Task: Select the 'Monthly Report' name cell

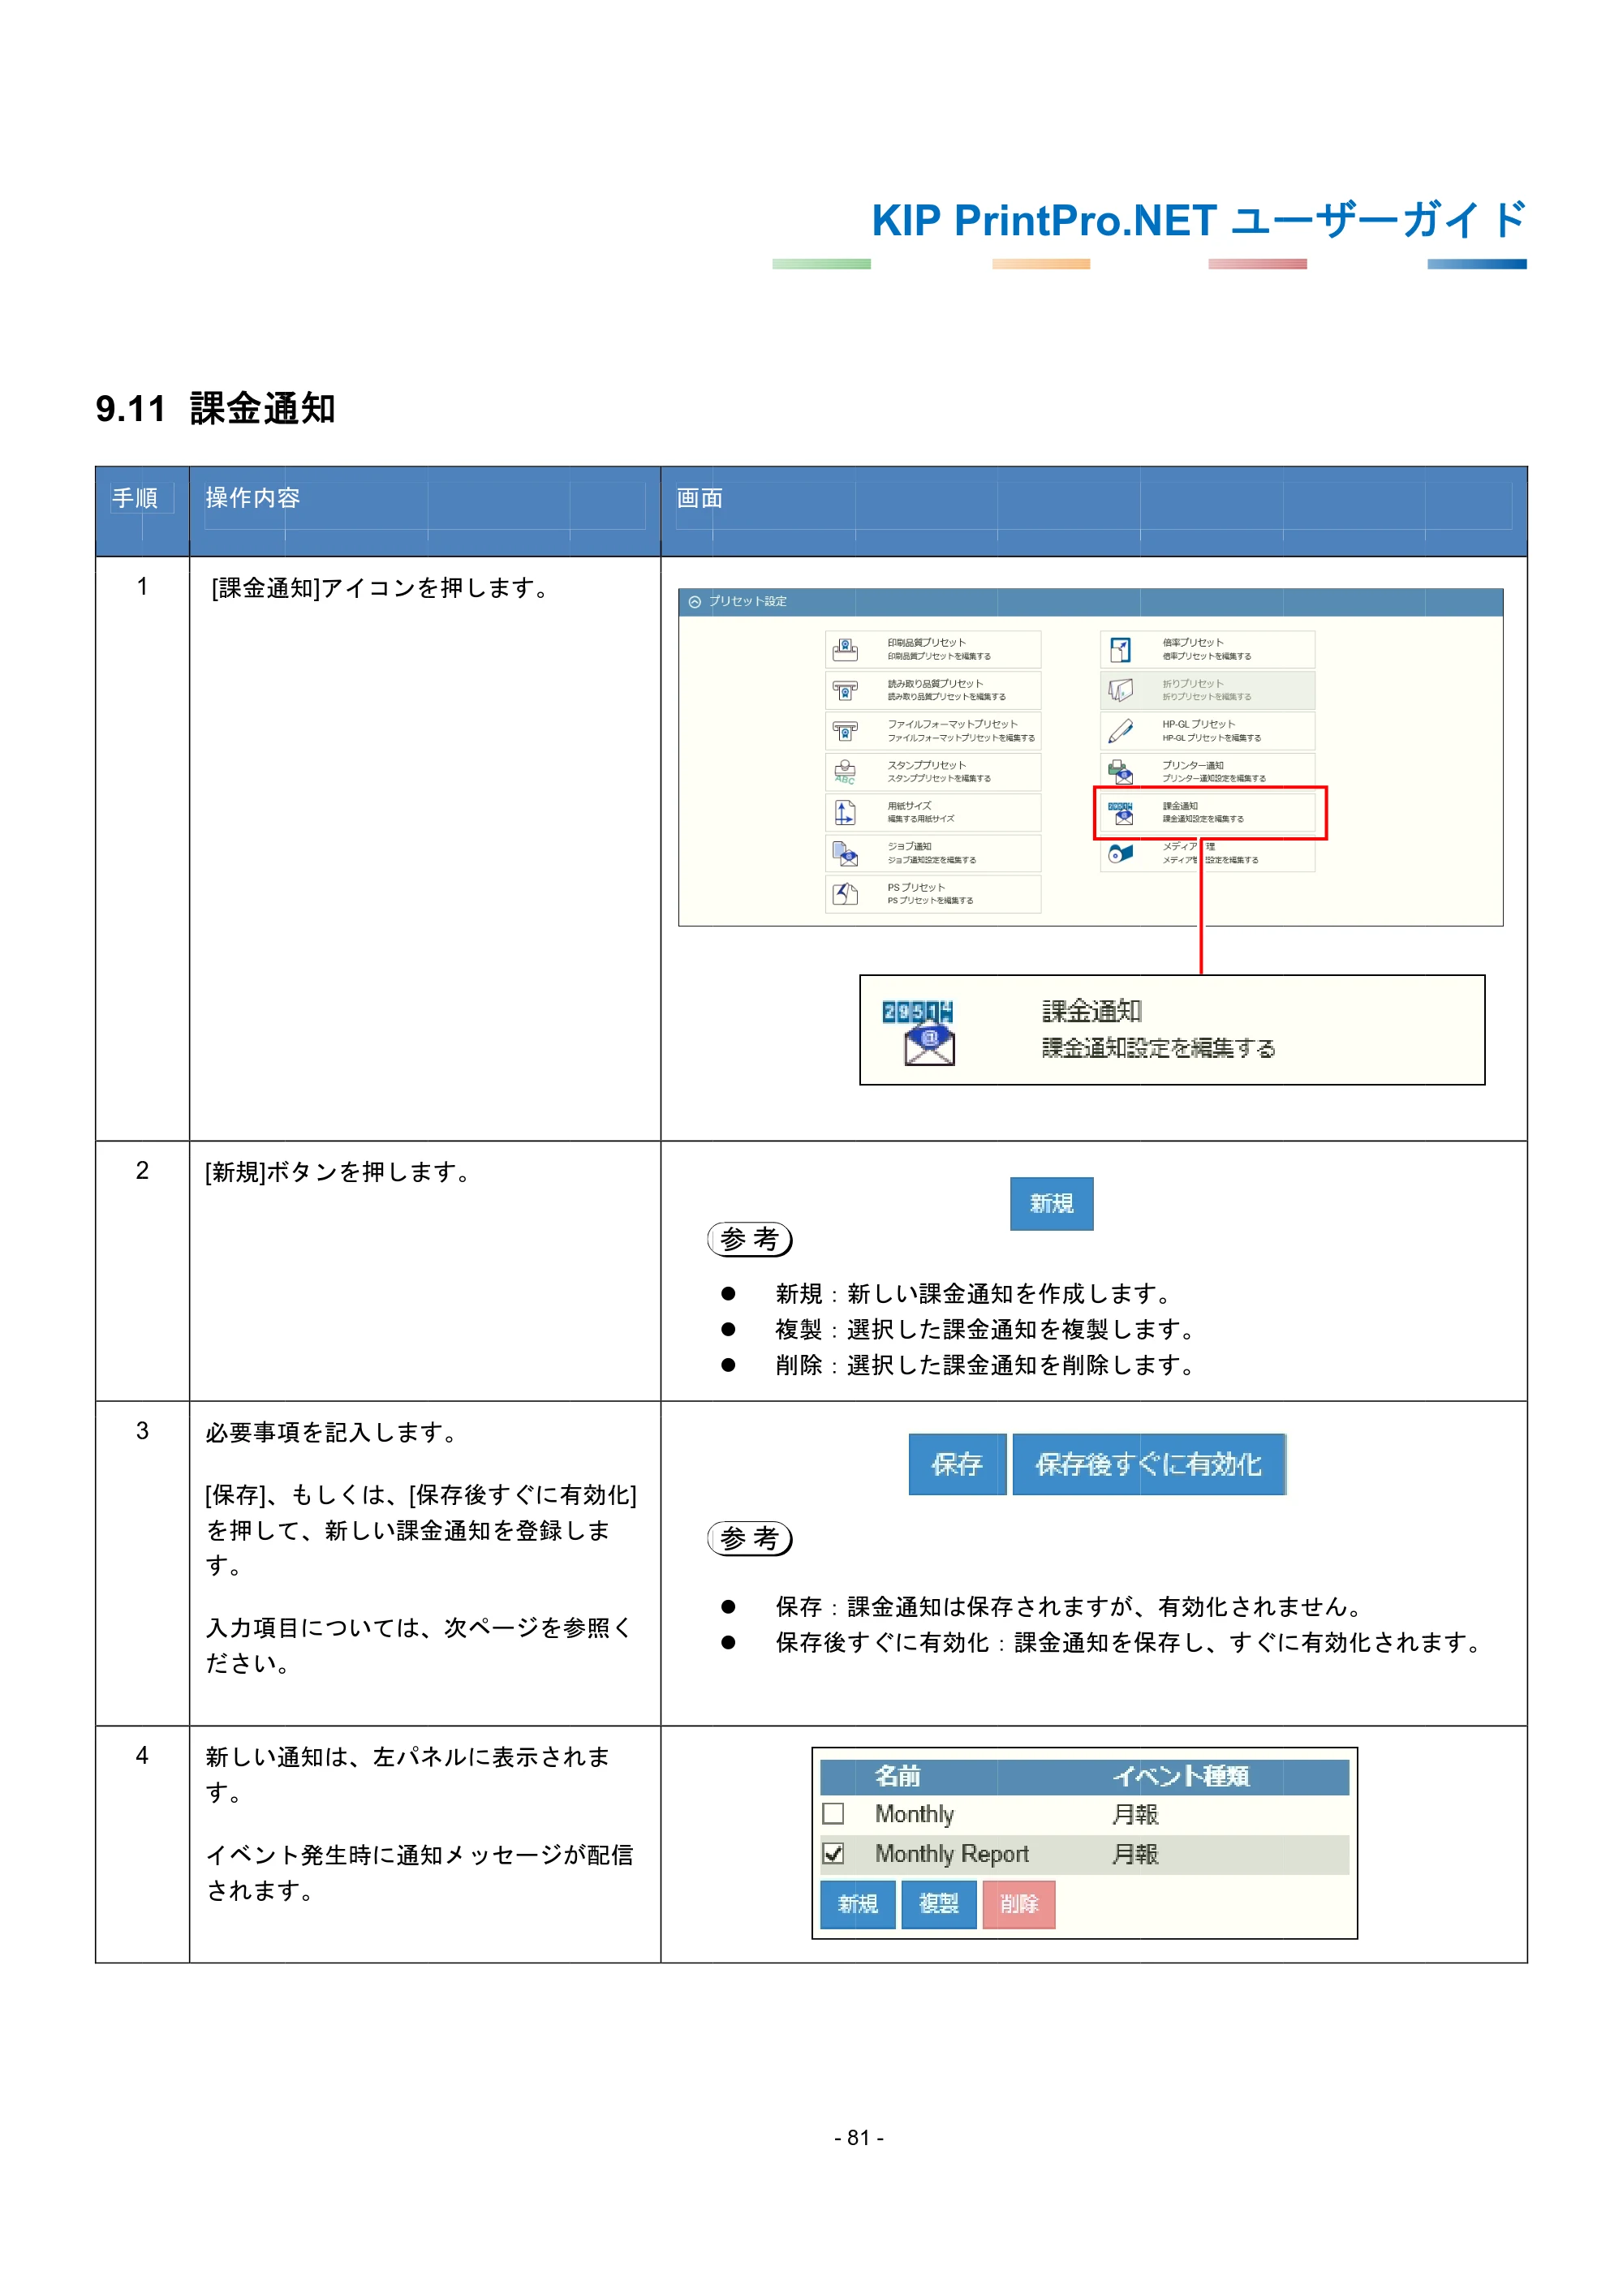Action: tap(951, 1854)
